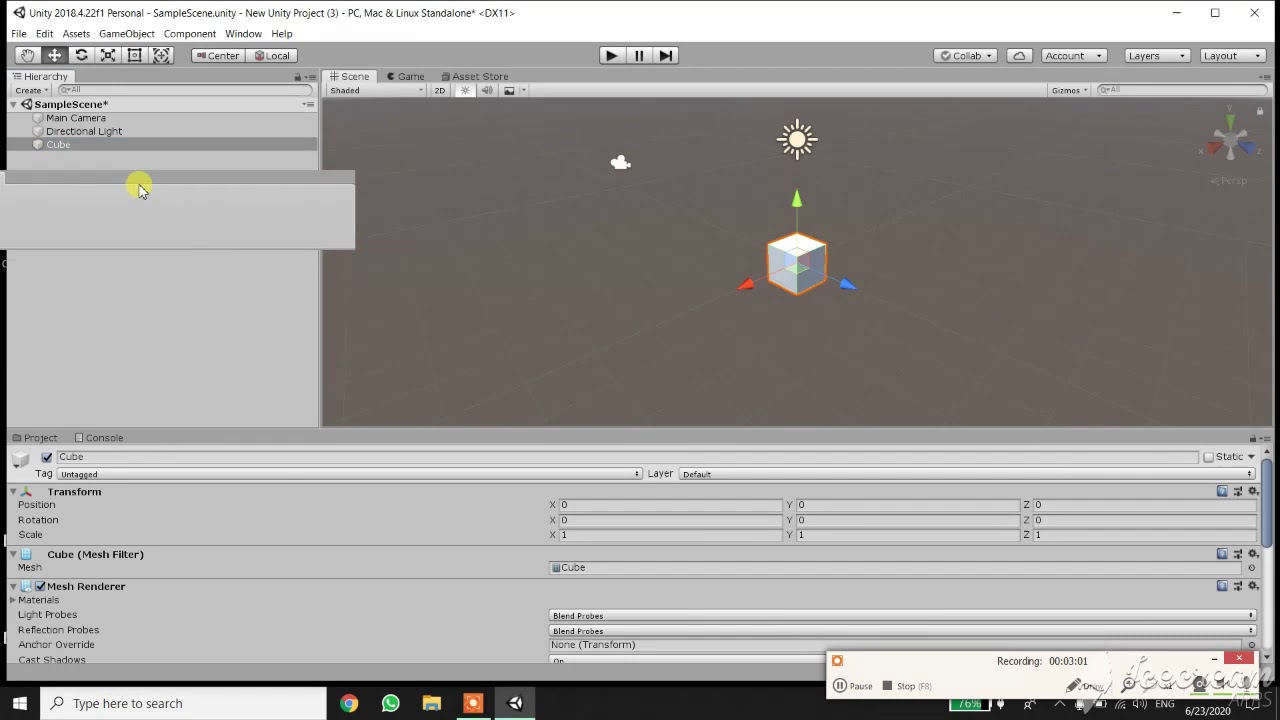Viewport: 1280px width, 720px height.
Task: Click the Collab button
Action: (966, 56)
